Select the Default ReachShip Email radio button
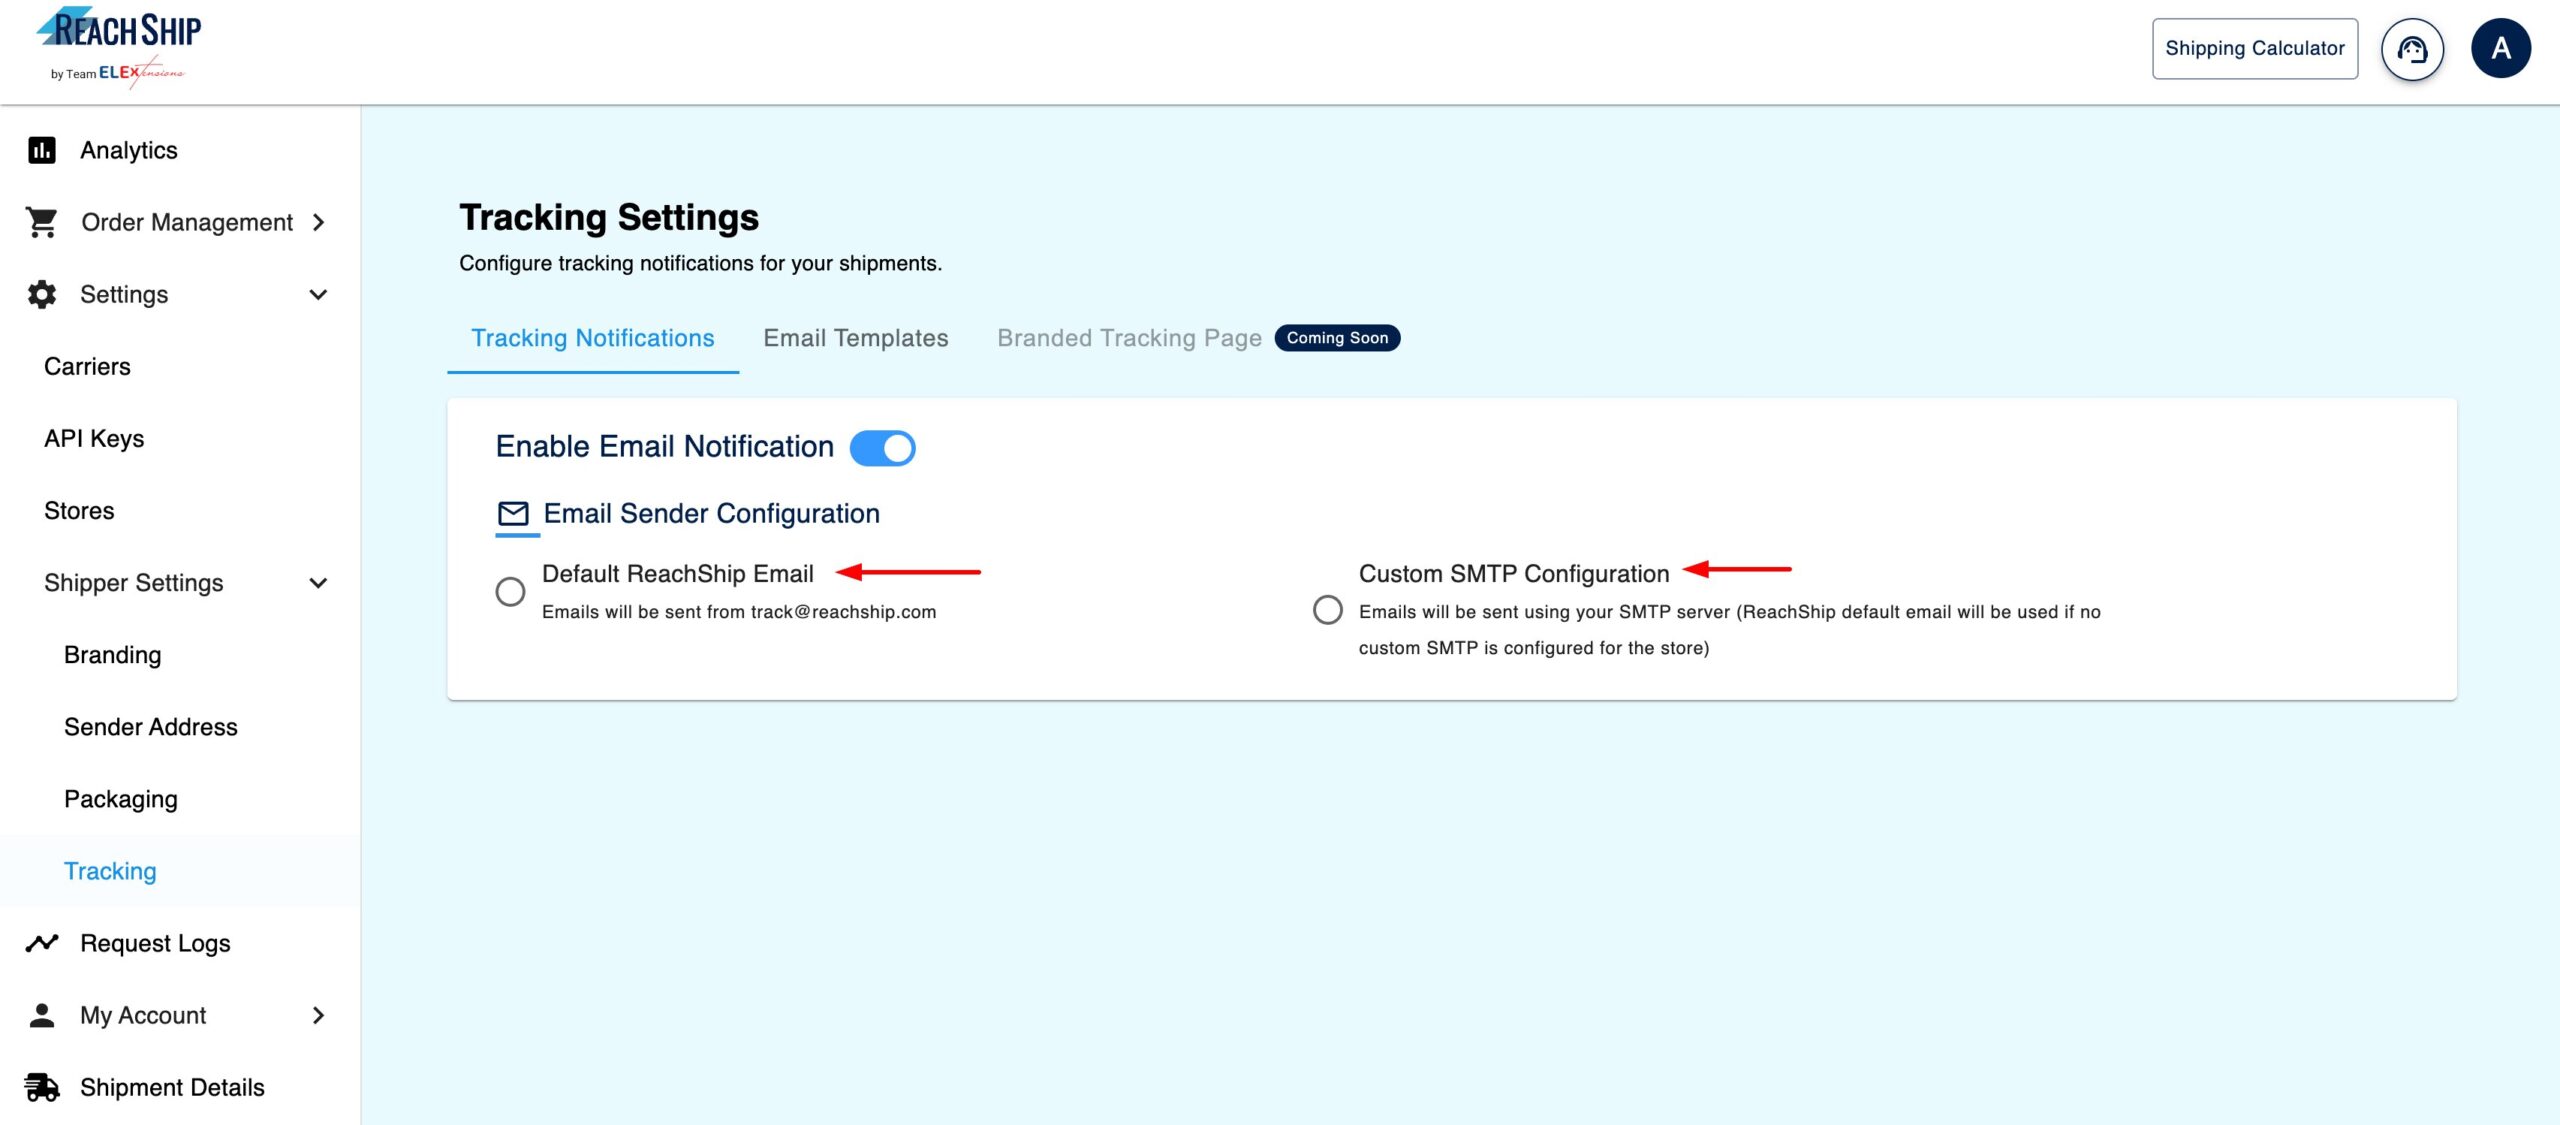The width and height of the screenshot is (2560, 1125). pyautogui.click(x=510, y=592)
